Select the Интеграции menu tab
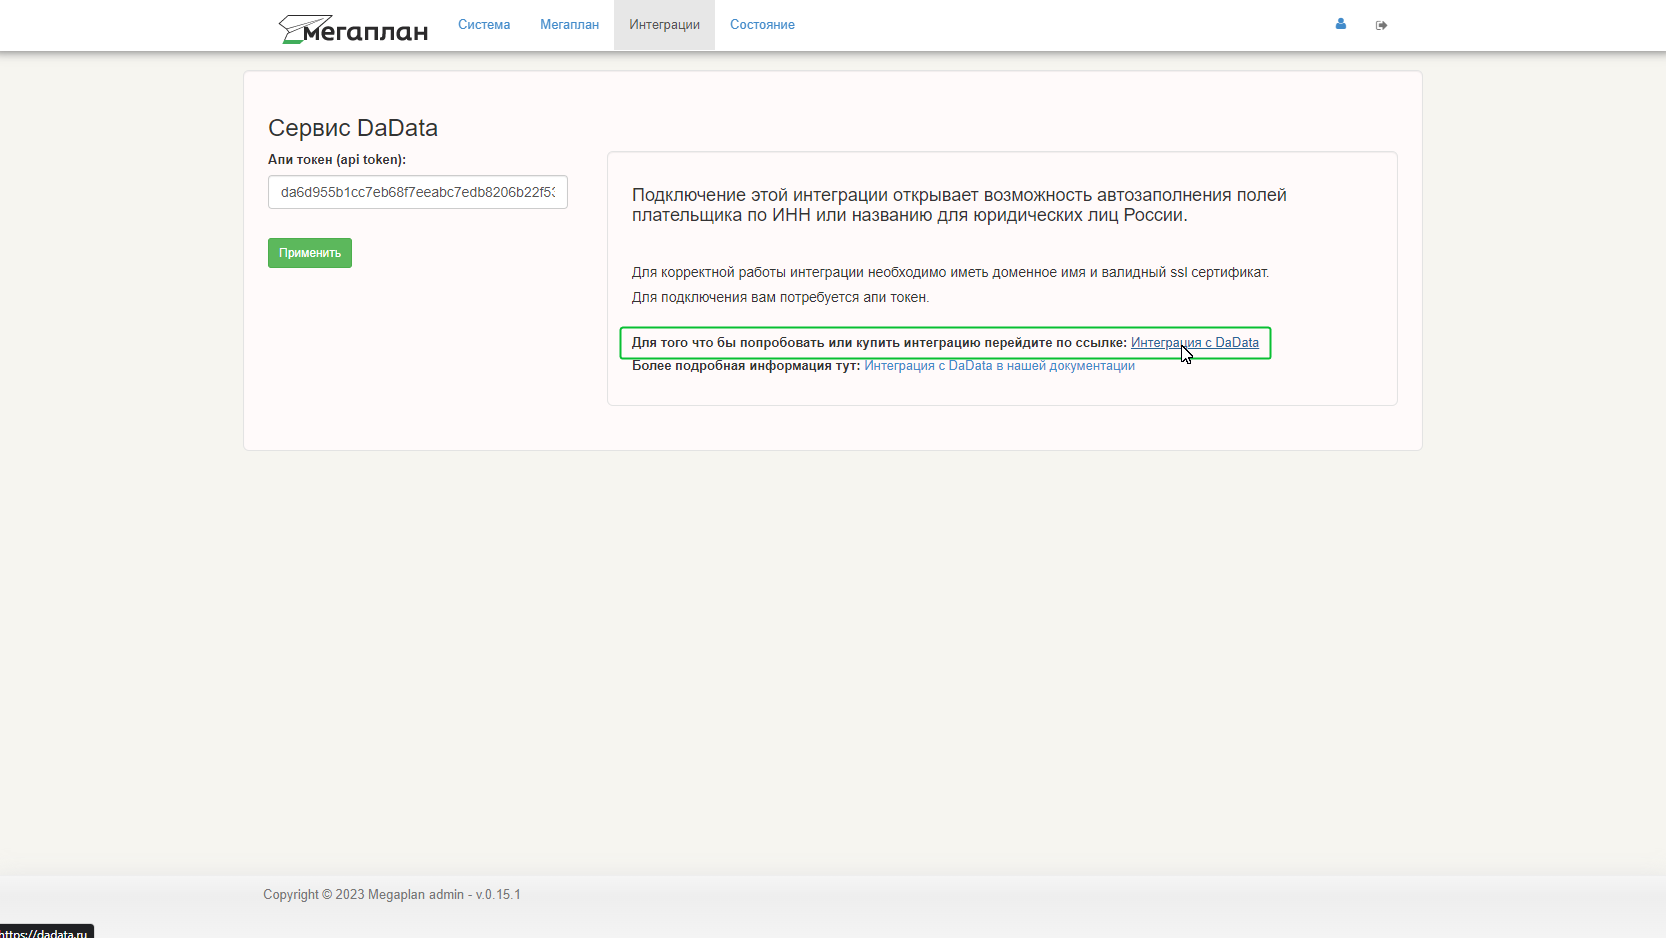1666x938 pixels. click(664, 25)
